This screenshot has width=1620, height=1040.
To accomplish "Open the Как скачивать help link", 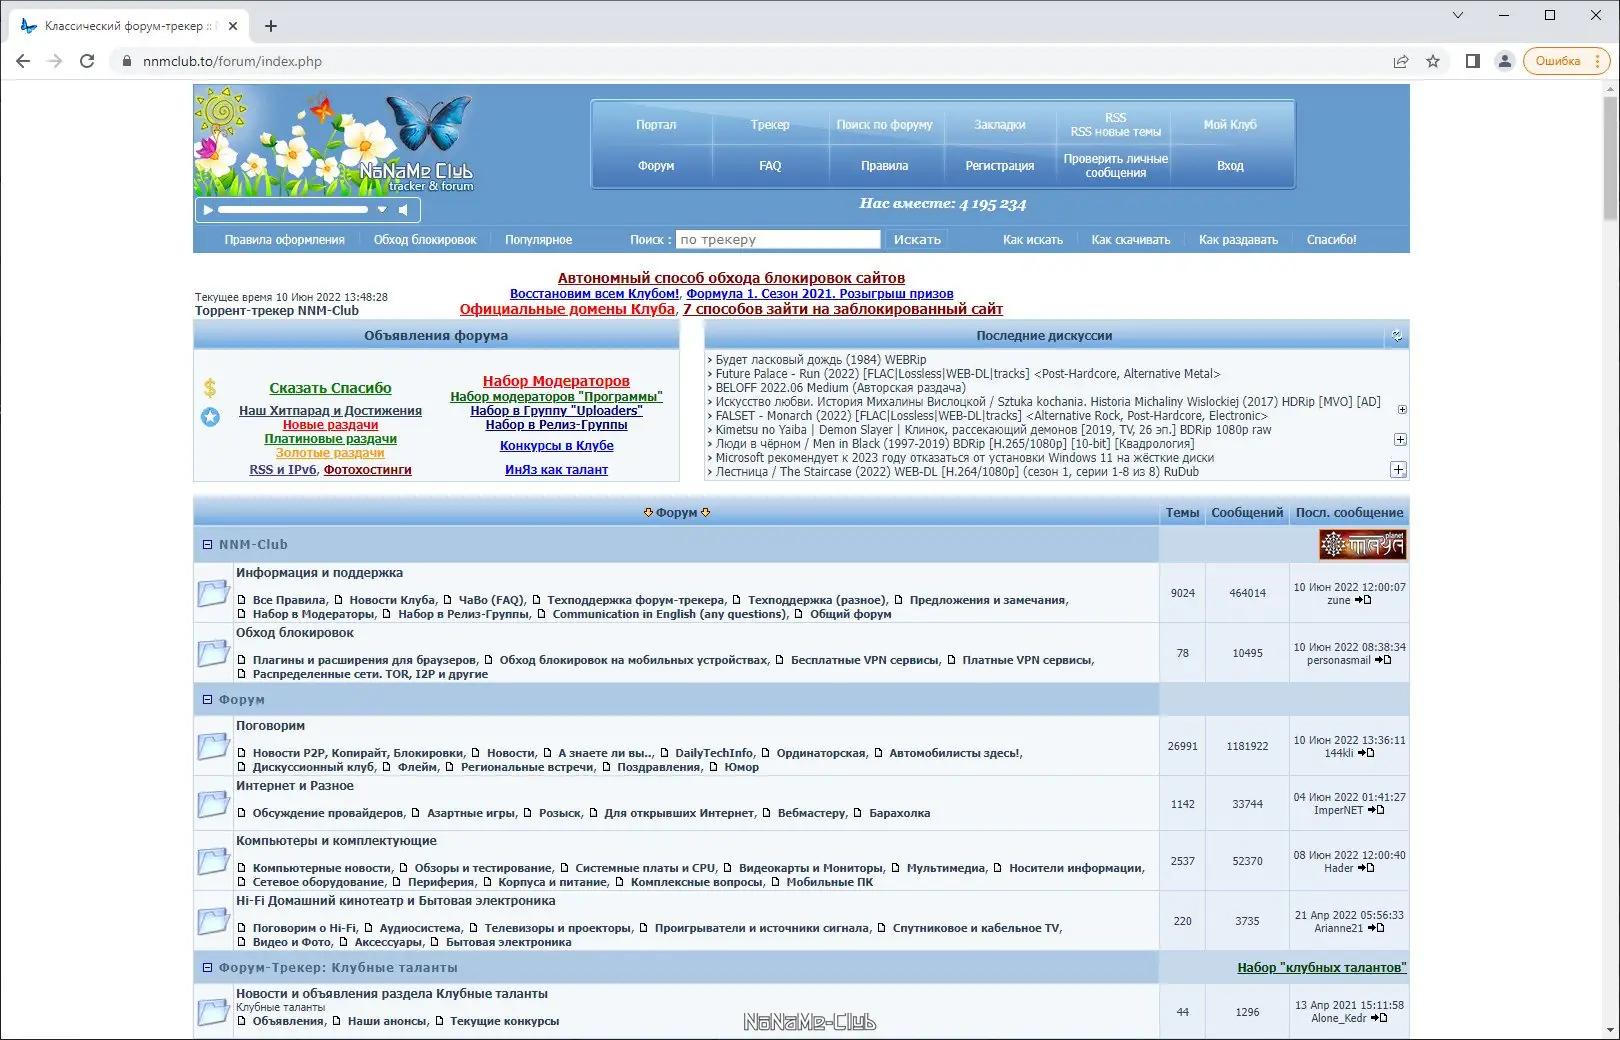I will pyautogui.click(x=1130, y=240).
